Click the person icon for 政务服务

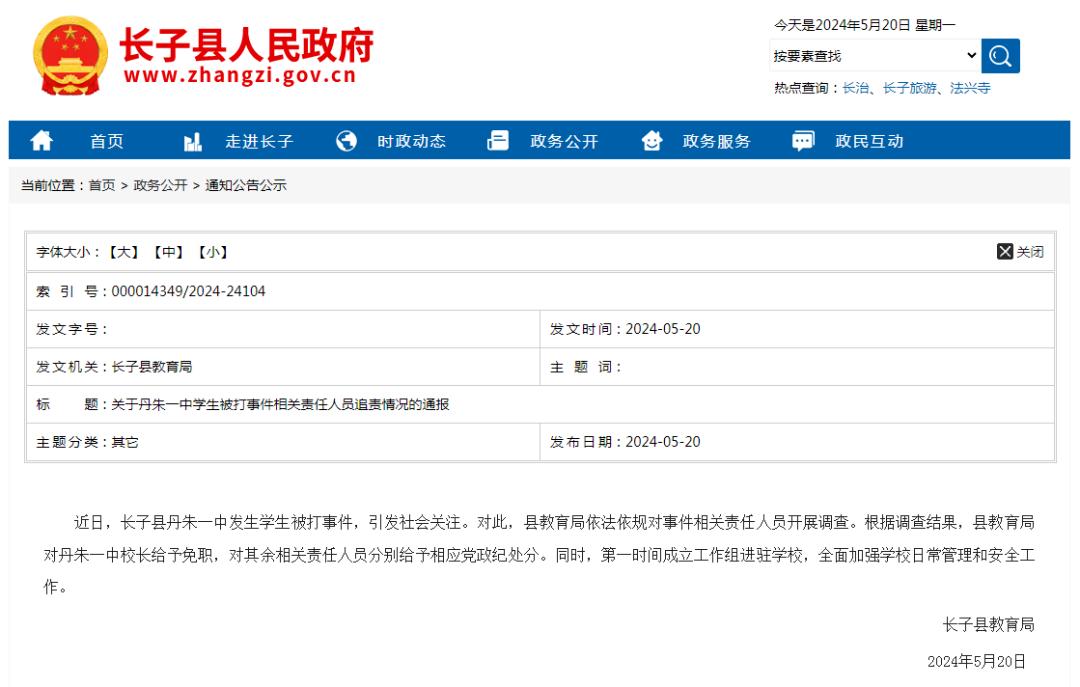652,141
